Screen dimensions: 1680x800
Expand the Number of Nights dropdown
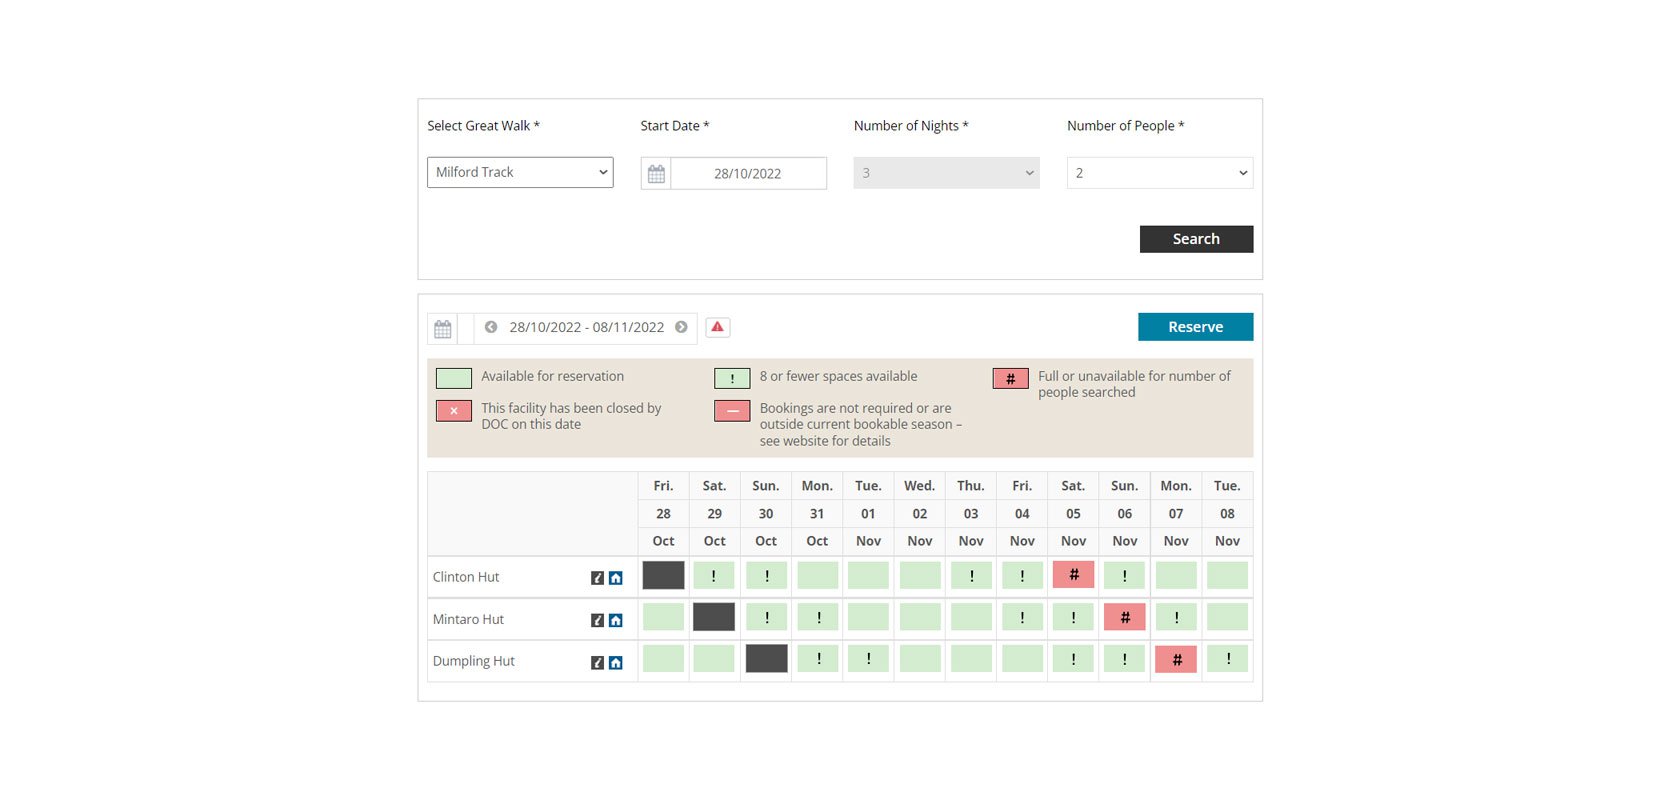[946, 173]
